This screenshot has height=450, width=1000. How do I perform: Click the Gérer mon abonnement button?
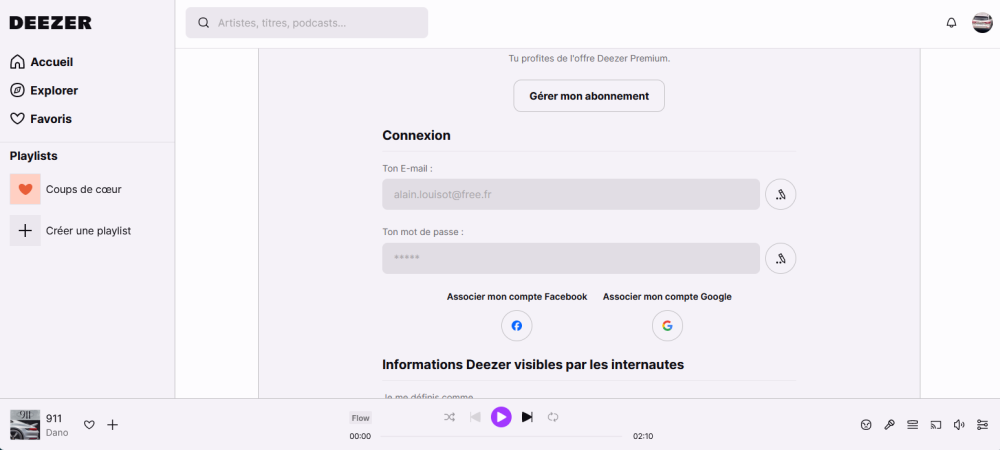(x=589, y=96)
